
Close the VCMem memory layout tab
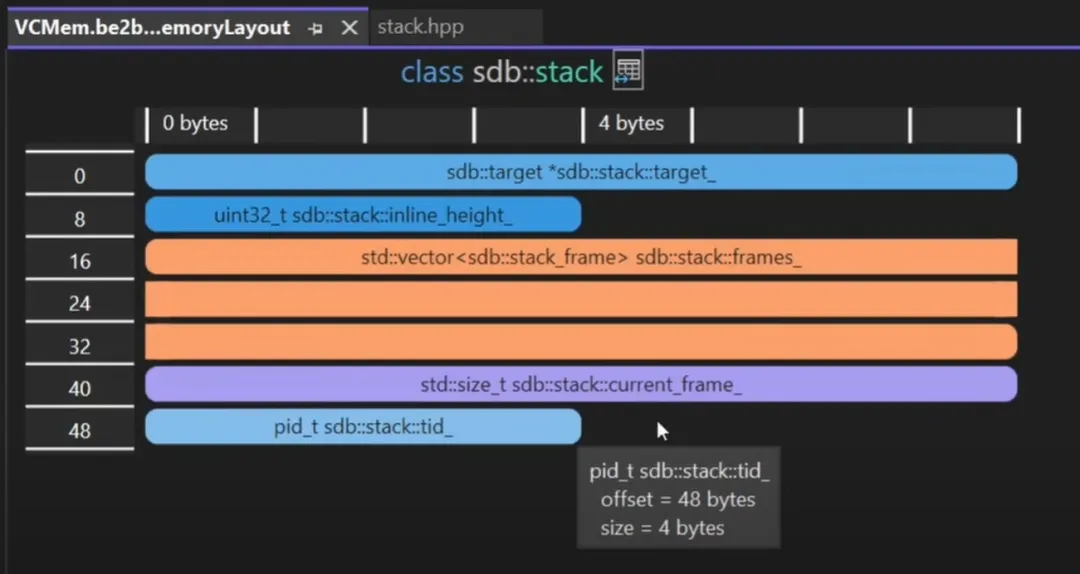350,28
